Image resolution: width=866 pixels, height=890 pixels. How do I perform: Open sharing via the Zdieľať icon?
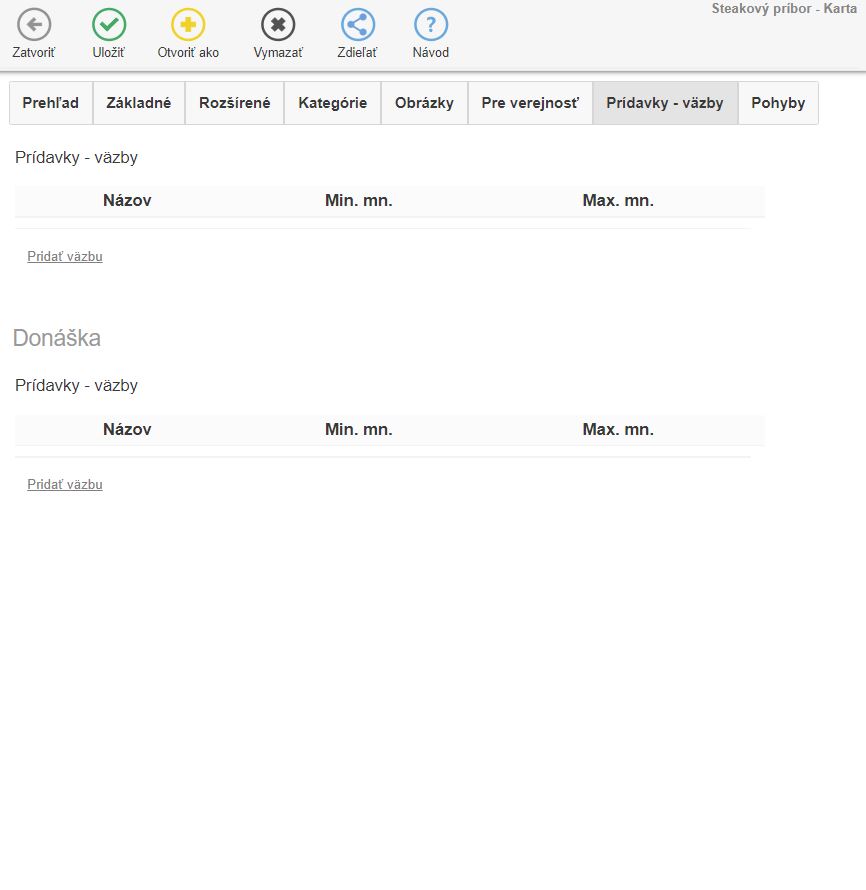(357, 25)
